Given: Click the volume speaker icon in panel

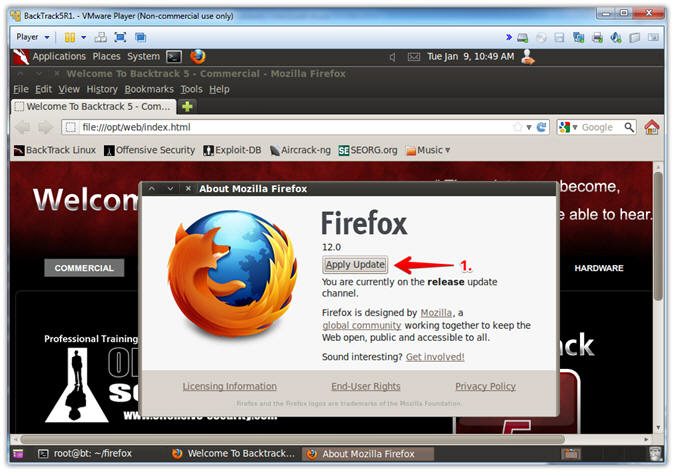Looking at the screenshot, I should coord(392,57).
